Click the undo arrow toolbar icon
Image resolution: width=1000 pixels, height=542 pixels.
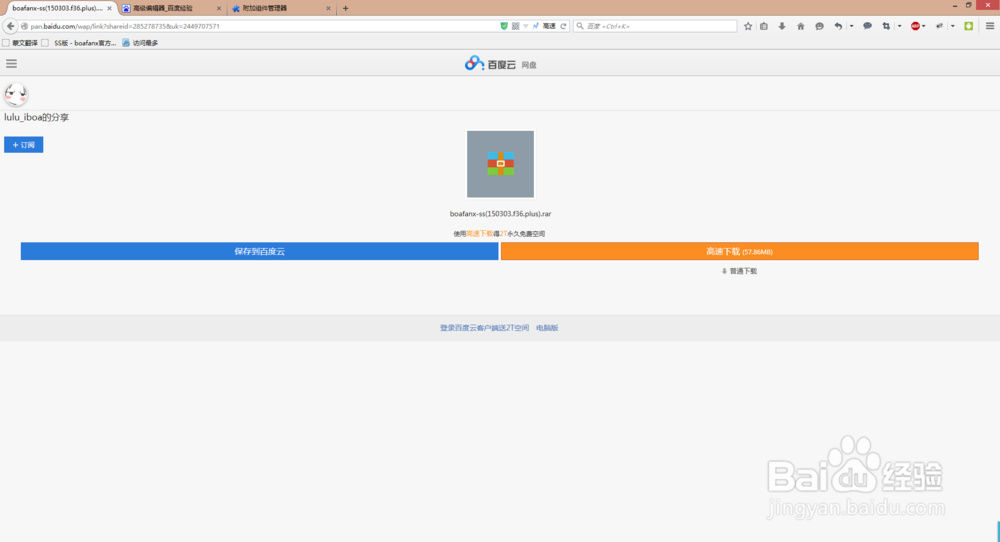point(838,26)
